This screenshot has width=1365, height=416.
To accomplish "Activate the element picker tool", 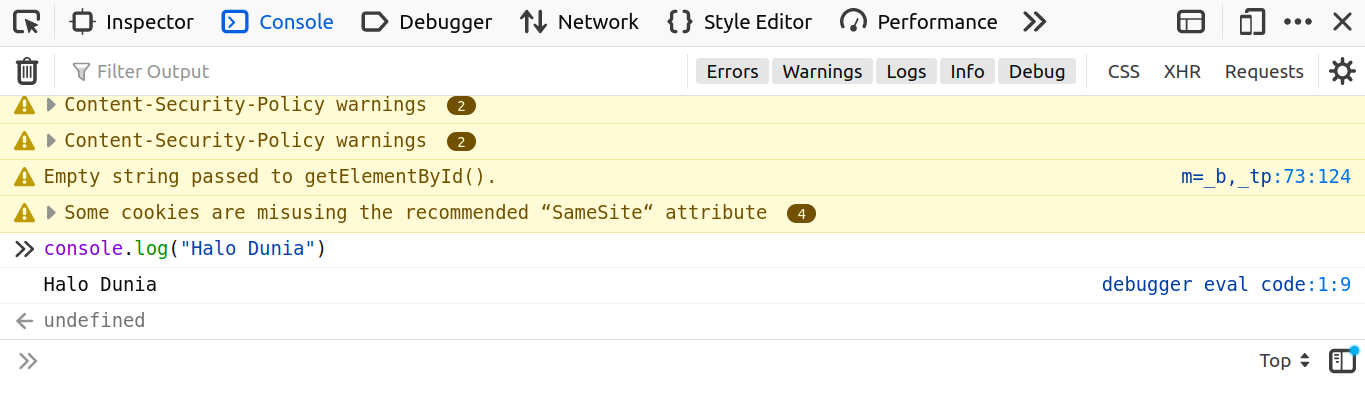I will [27, 22].
